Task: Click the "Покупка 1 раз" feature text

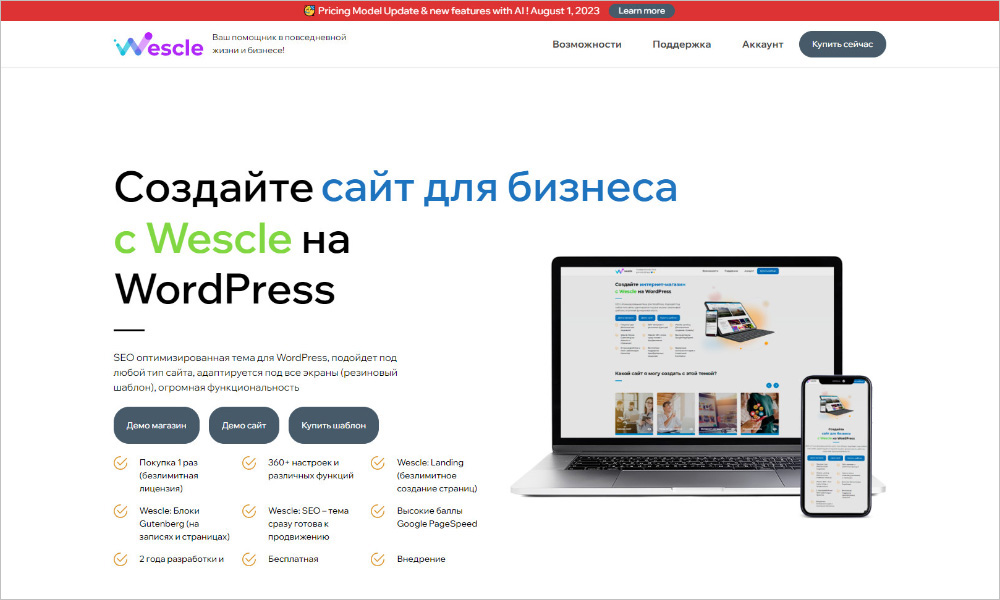Action: pos(169,476)
